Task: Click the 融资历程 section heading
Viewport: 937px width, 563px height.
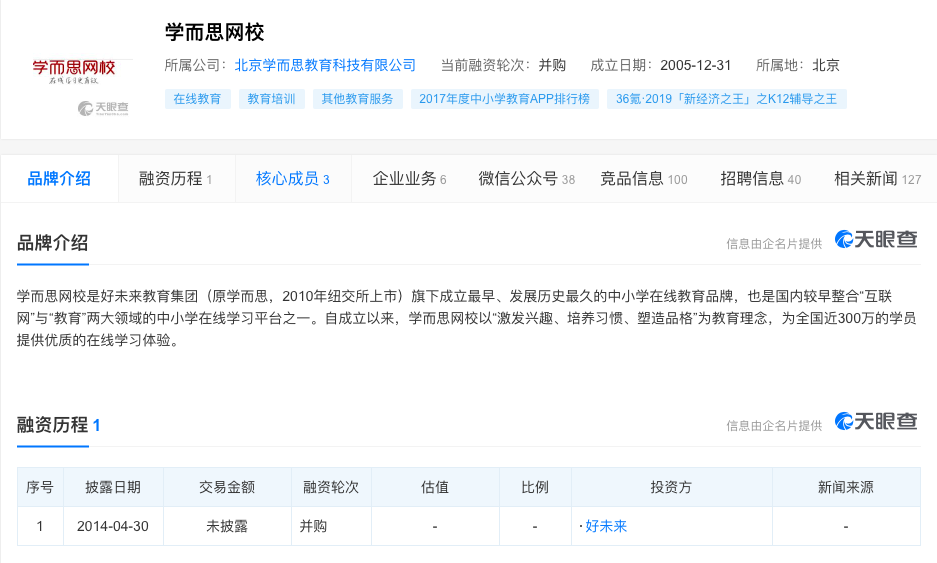Action: tap(53, 425)
